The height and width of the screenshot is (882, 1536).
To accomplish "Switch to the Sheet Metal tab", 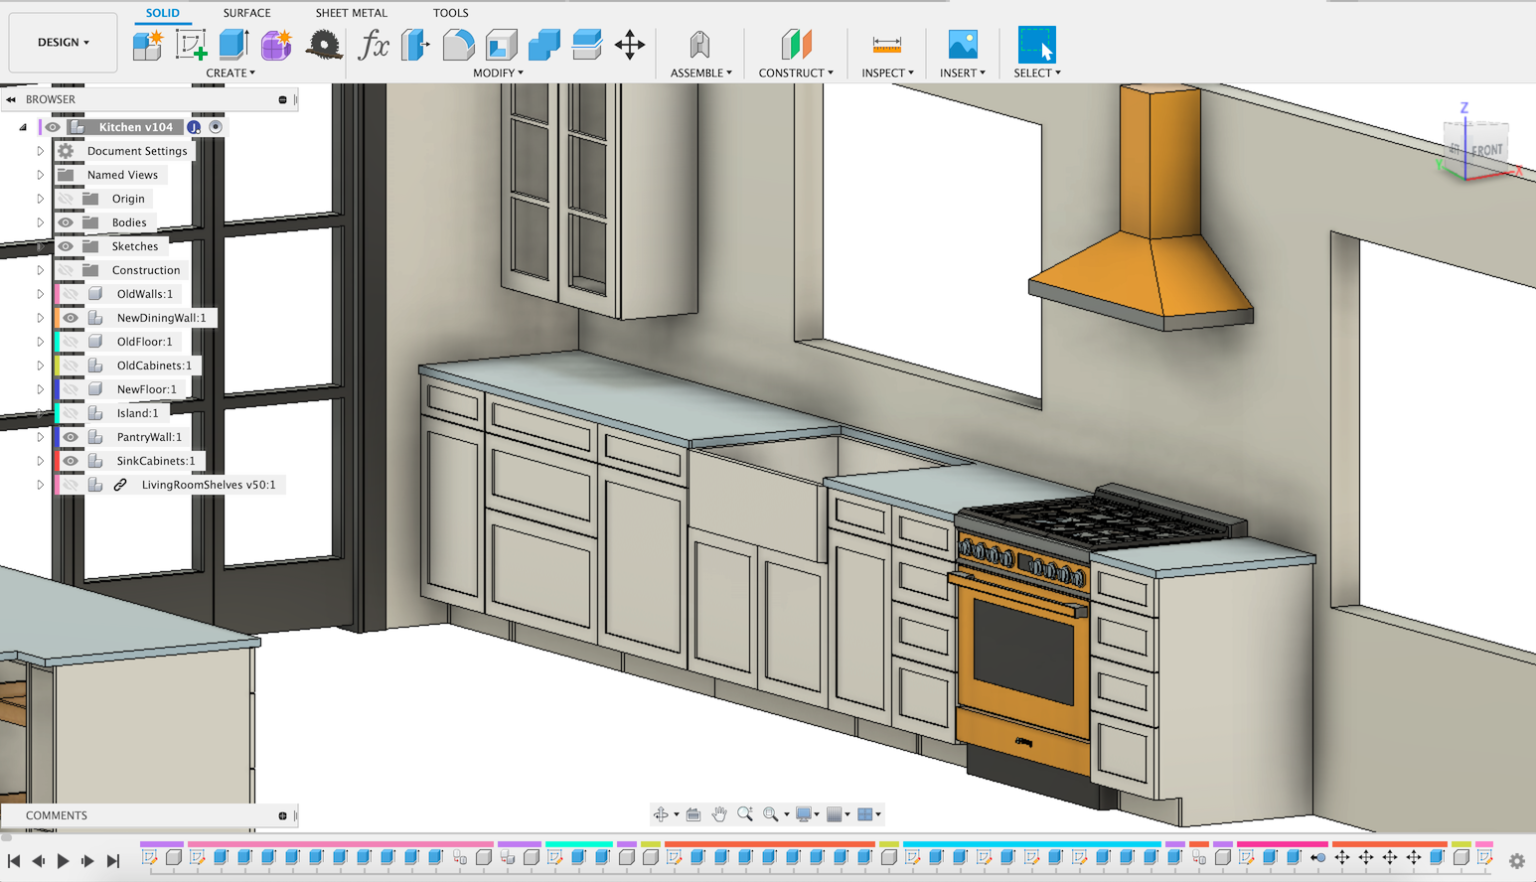I will (350, 12).
